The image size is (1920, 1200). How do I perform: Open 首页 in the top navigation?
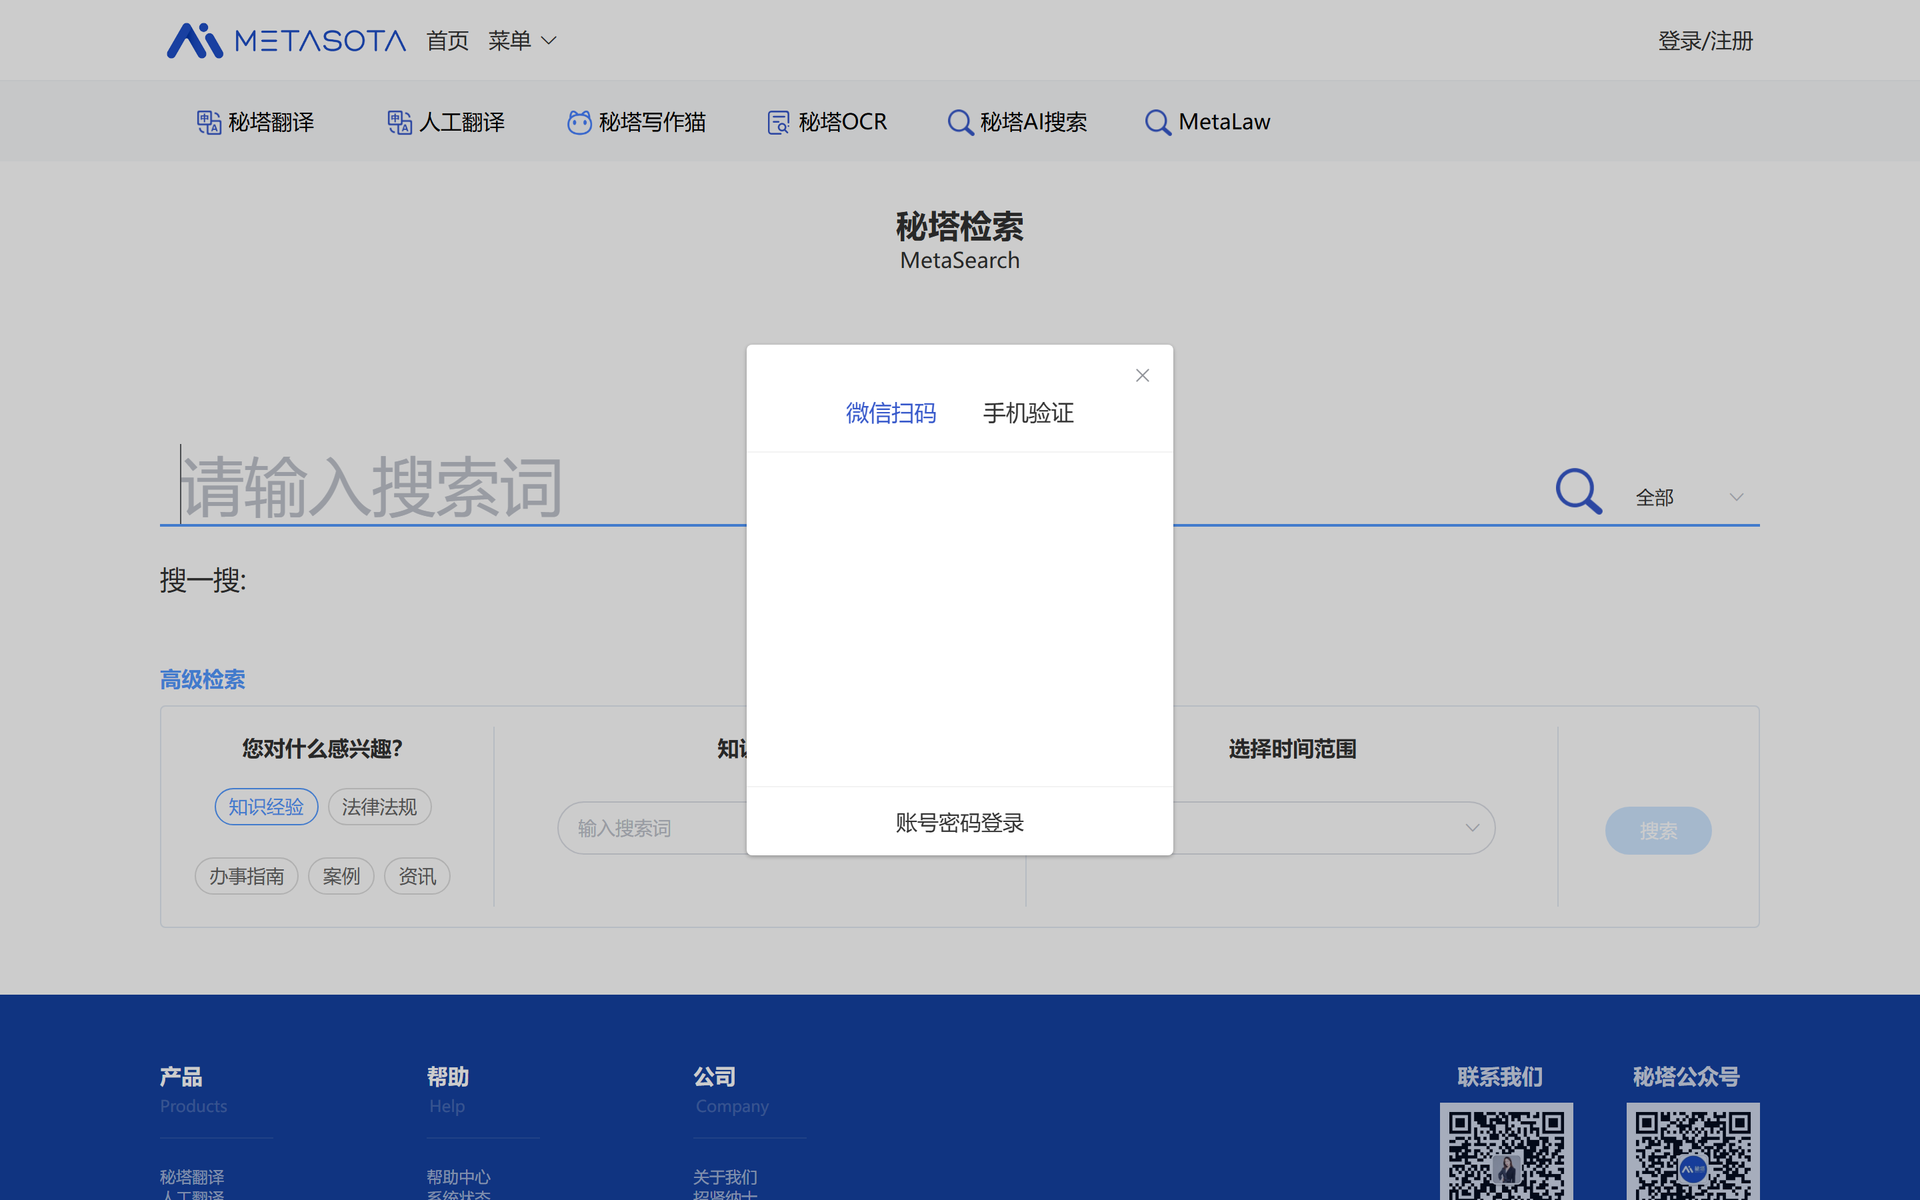coord(447,41)
